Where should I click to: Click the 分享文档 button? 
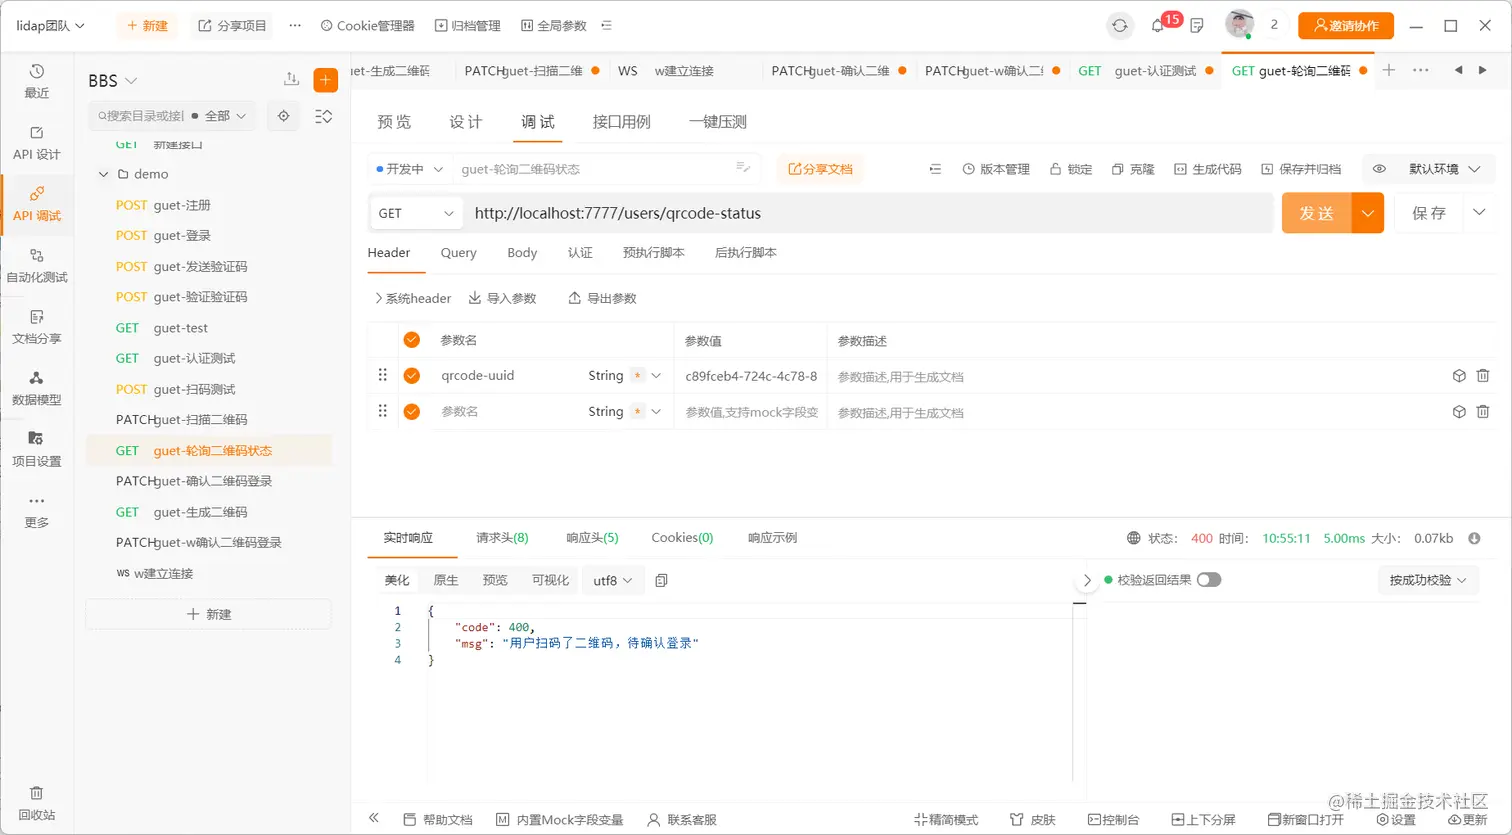(820, 169)
